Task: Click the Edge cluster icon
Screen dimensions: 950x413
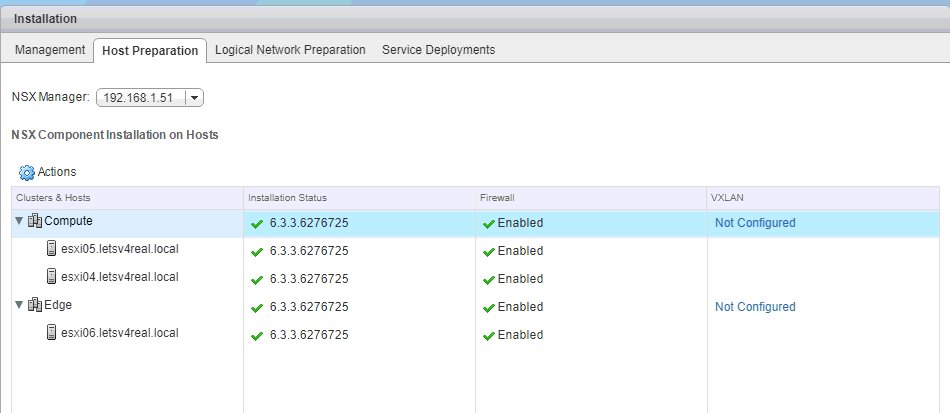Action: (x=35, y=306)
